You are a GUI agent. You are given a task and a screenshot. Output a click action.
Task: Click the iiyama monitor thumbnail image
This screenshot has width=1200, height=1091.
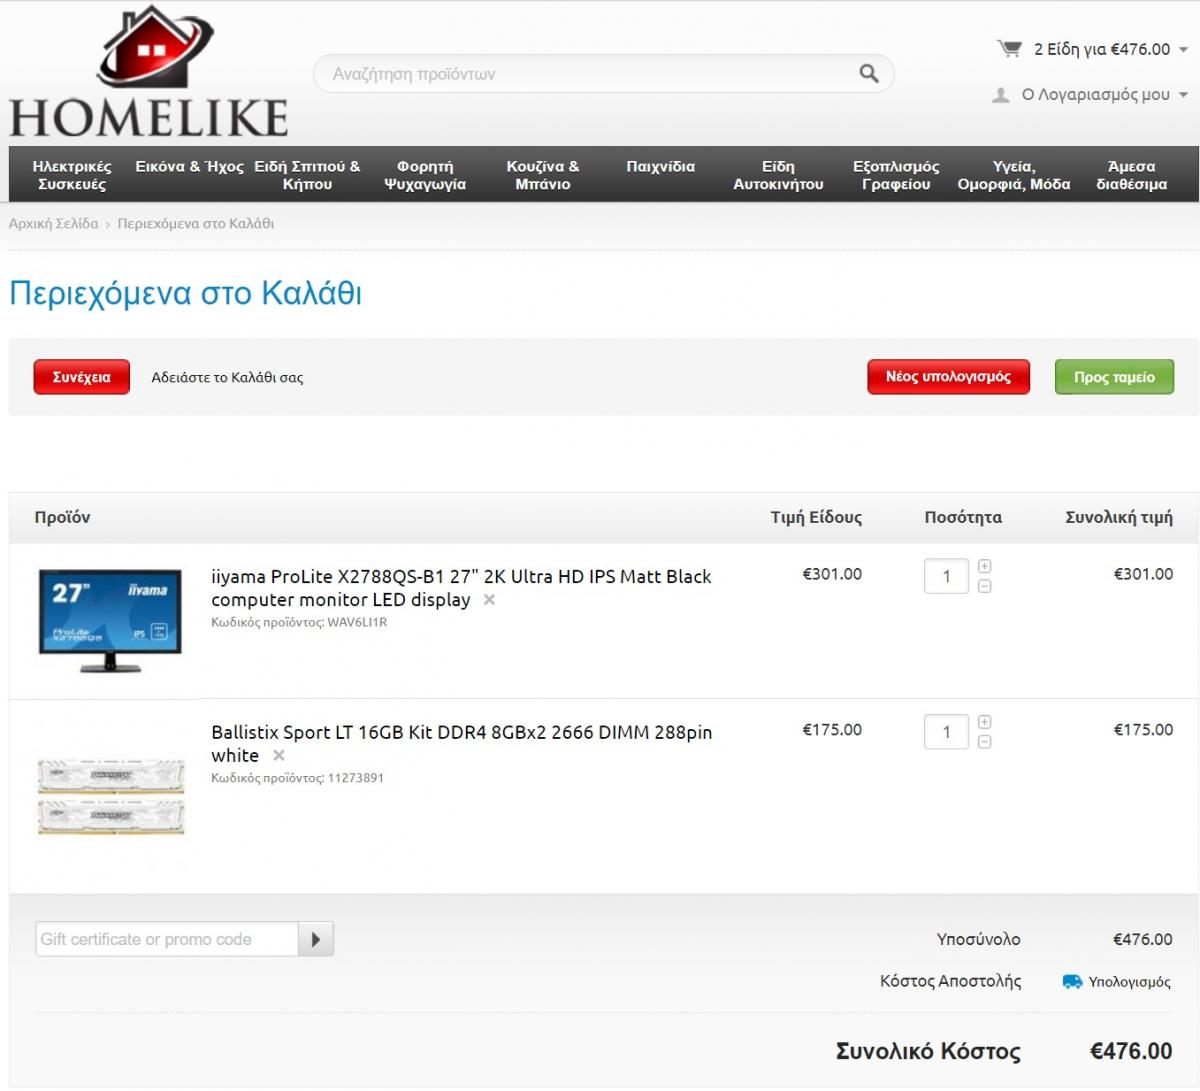point(110,620)
